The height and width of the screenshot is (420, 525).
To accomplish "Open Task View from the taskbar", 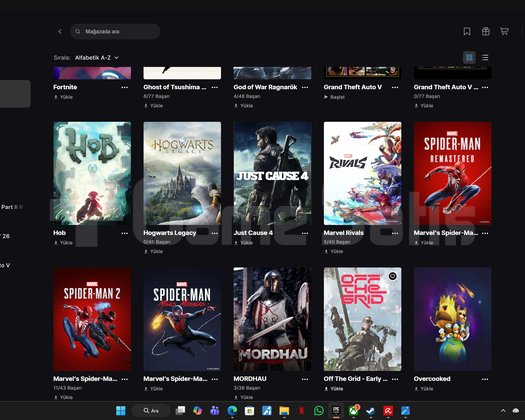I will coord(180,411).
